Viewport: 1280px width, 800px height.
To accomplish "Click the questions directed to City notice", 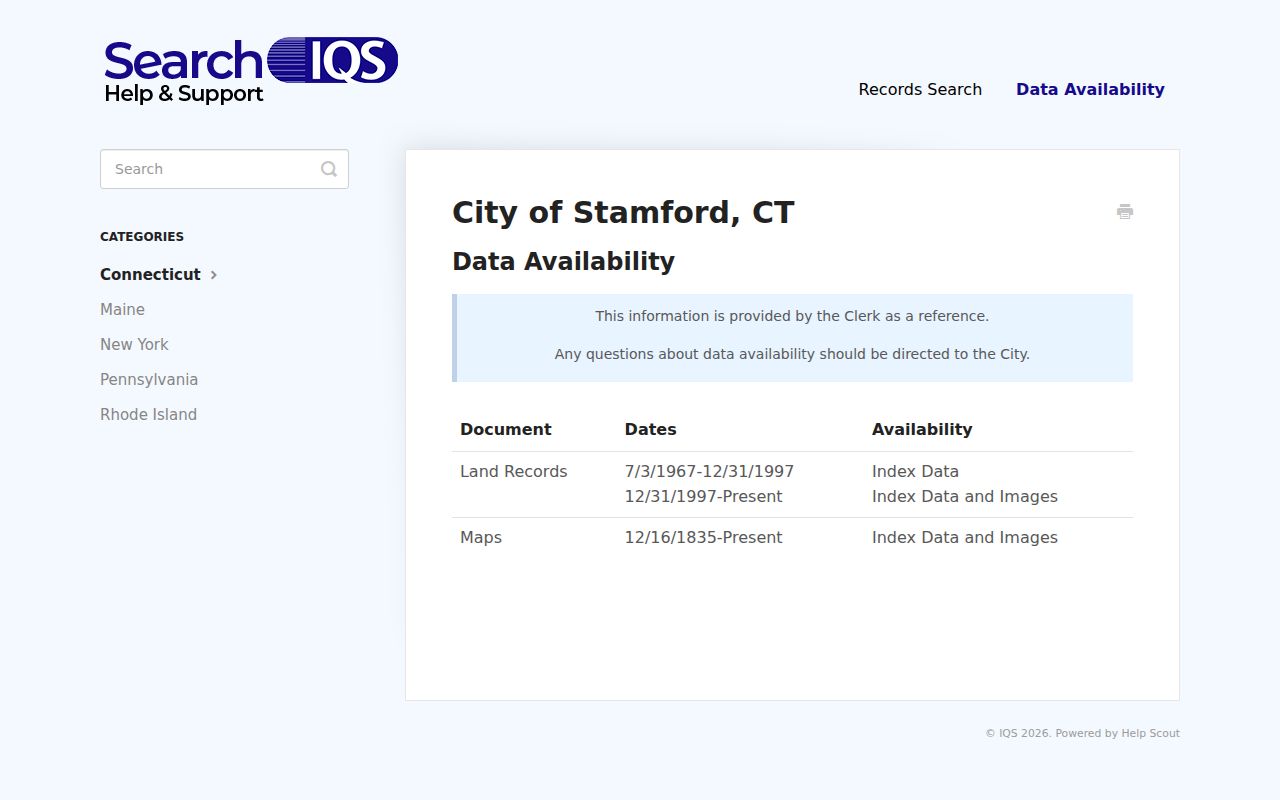I will pos(792,354).
